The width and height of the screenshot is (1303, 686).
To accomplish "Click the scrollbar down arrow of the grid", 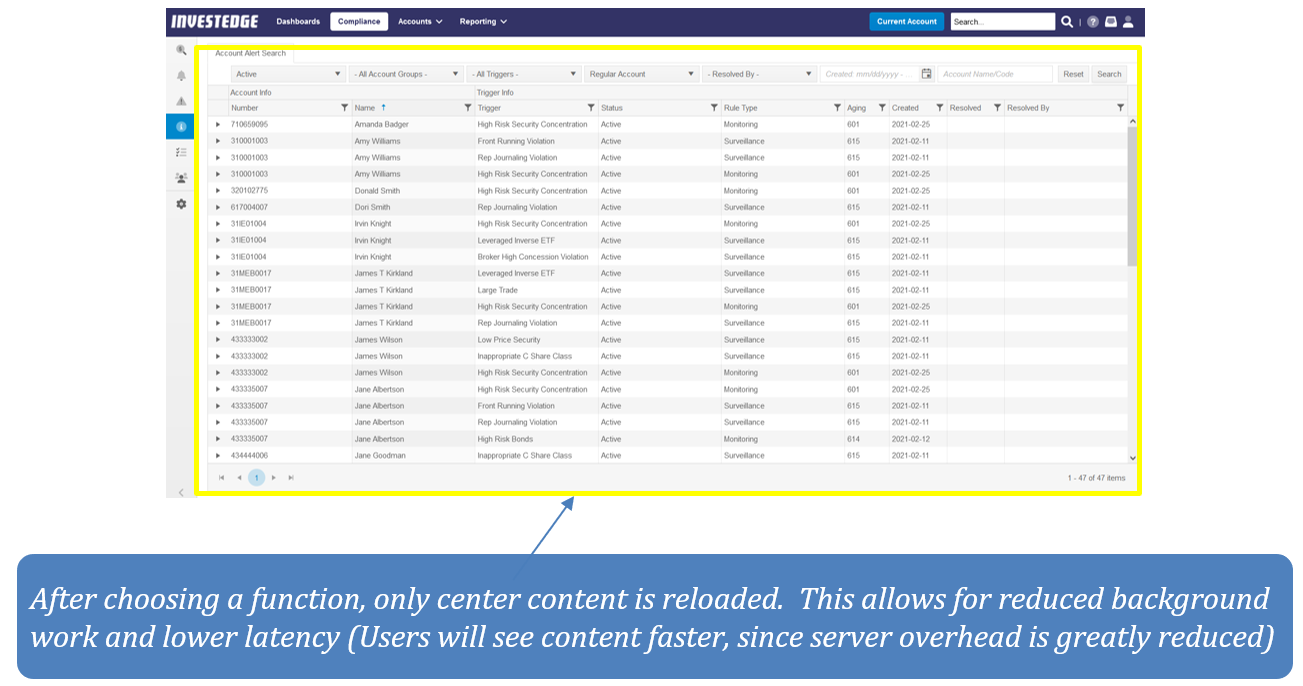I will click(1132, 457).
